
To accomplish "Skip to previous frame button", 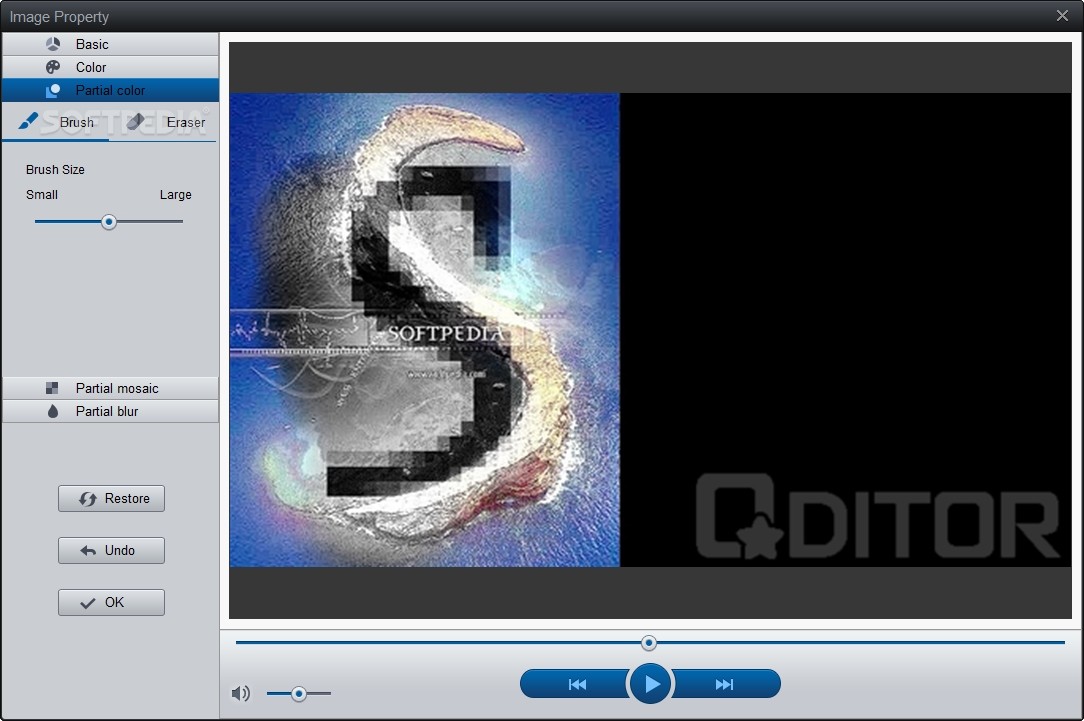I will click(577, 684).
